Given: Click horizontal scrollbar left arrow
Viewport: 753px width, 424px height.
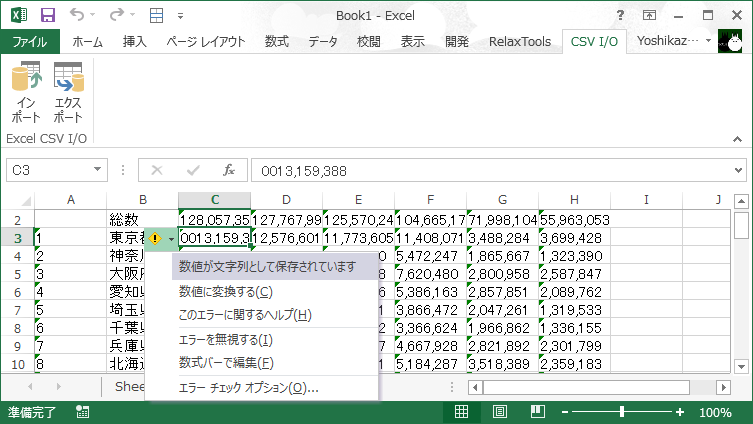Looking at the screenshot, I should coord(475,387).
